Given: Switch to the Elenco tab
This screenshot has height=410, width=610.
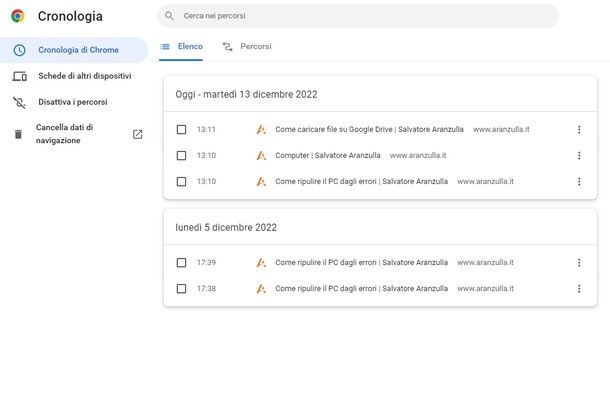Looking at the screenshot, I should [181, 47].
